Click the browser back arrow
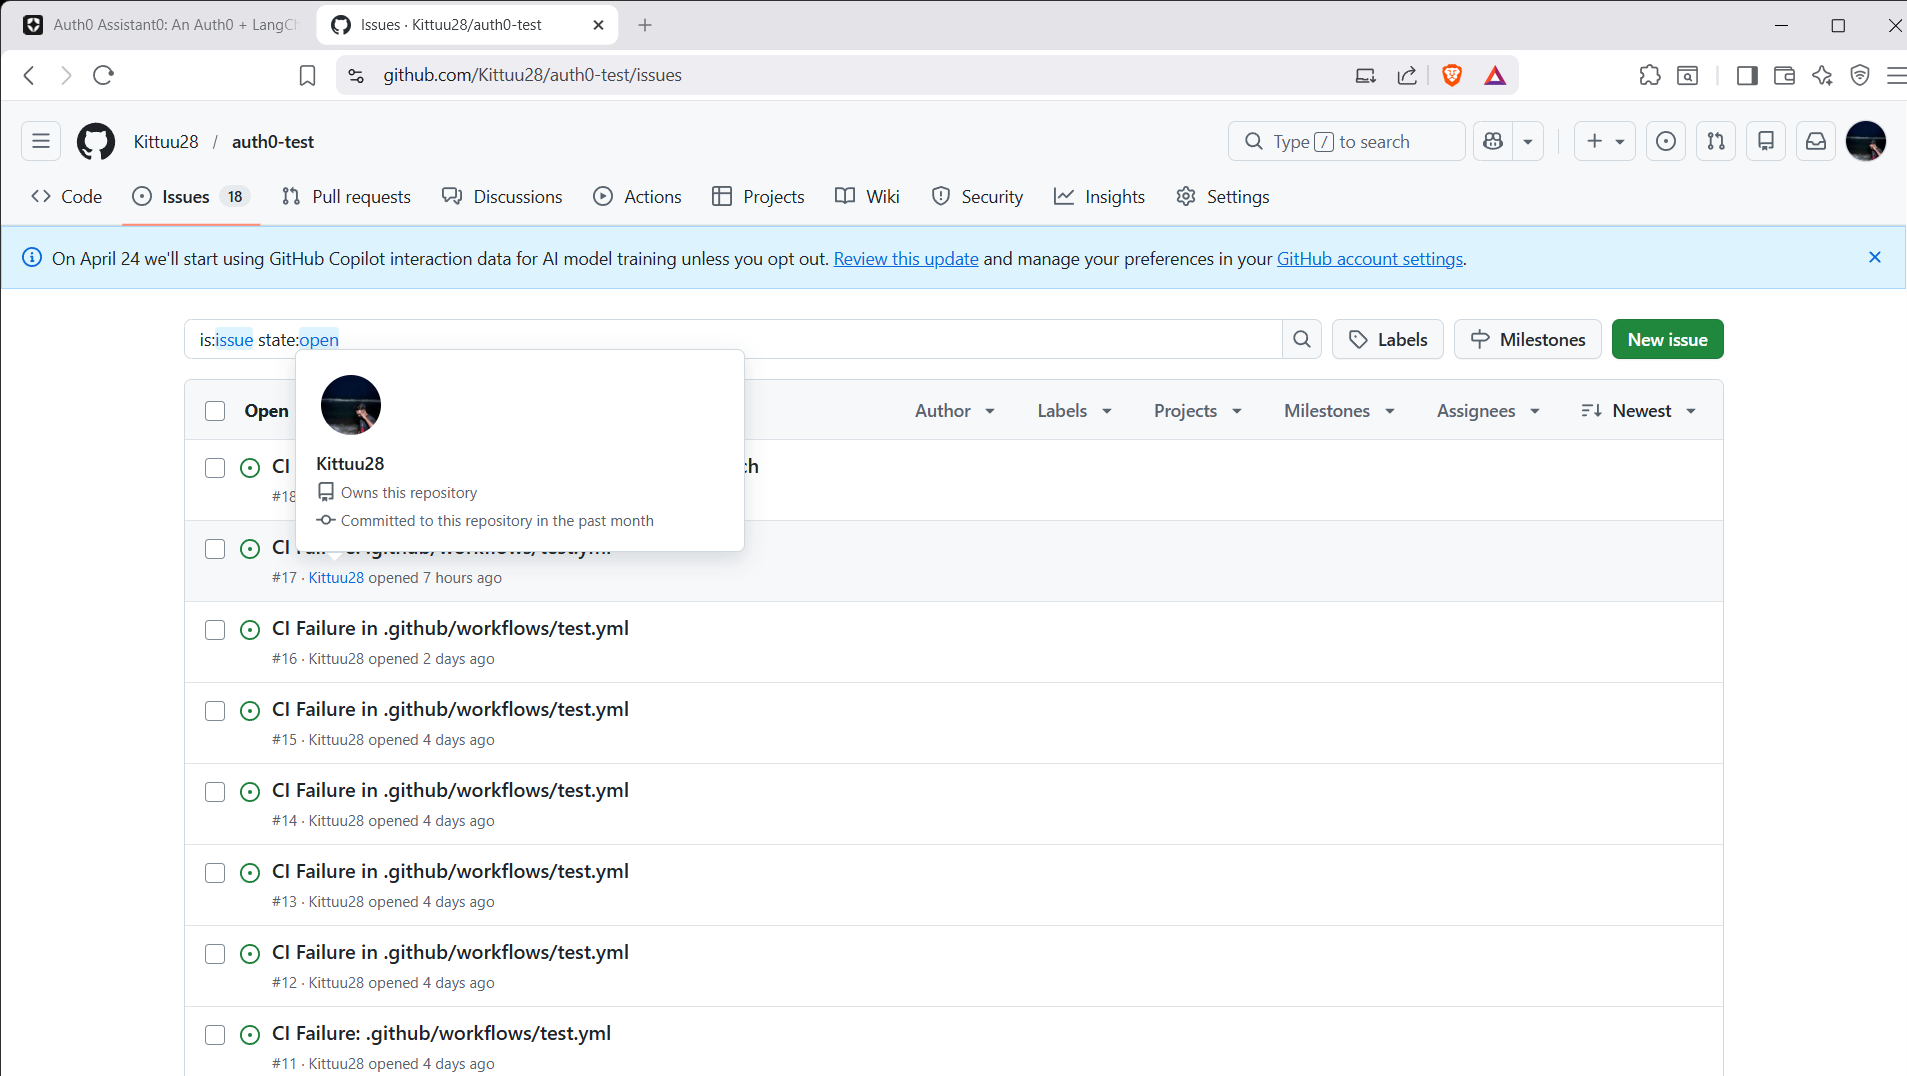 [30, 75]
